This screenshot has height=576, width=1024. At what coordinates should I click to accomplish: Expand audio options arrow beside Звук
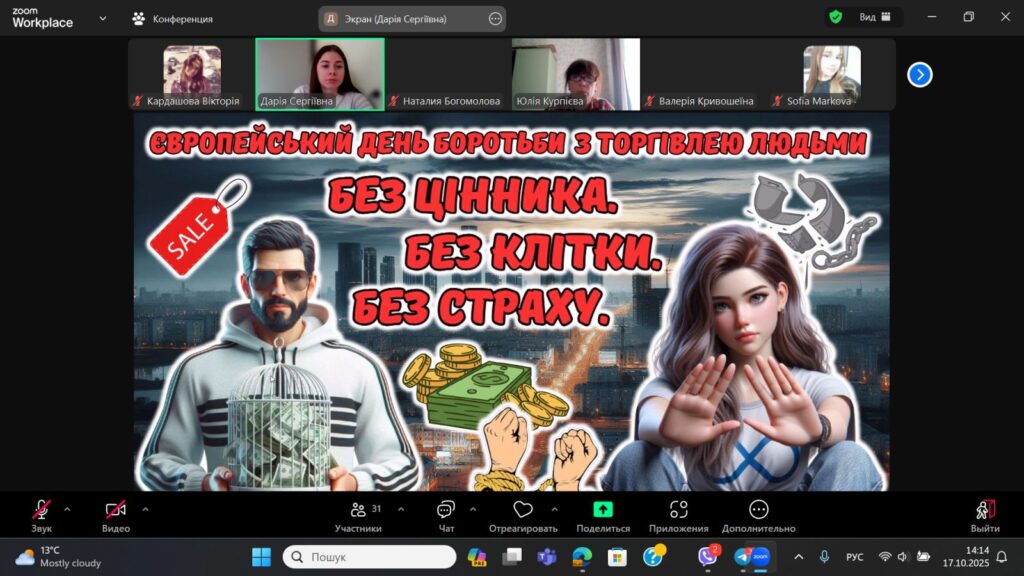click(x=68, y=509)
